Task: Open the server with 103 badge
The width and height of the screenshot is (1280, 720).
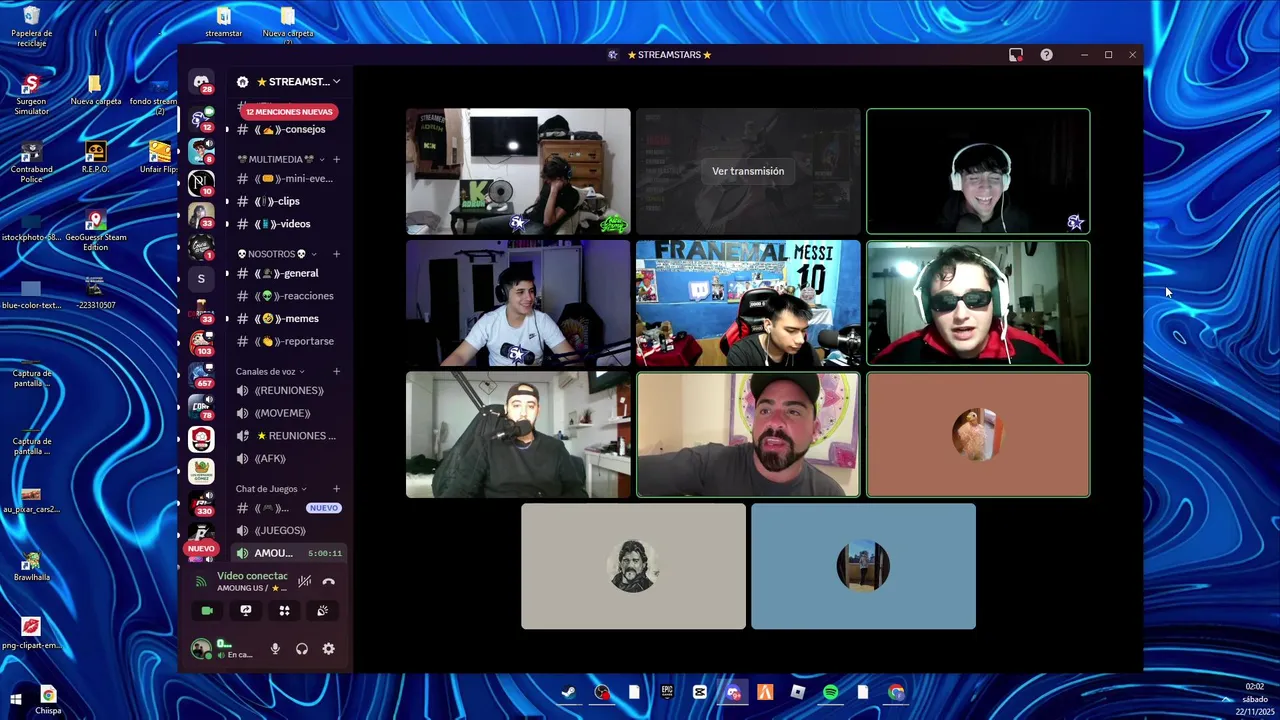Action: (201, 343)
